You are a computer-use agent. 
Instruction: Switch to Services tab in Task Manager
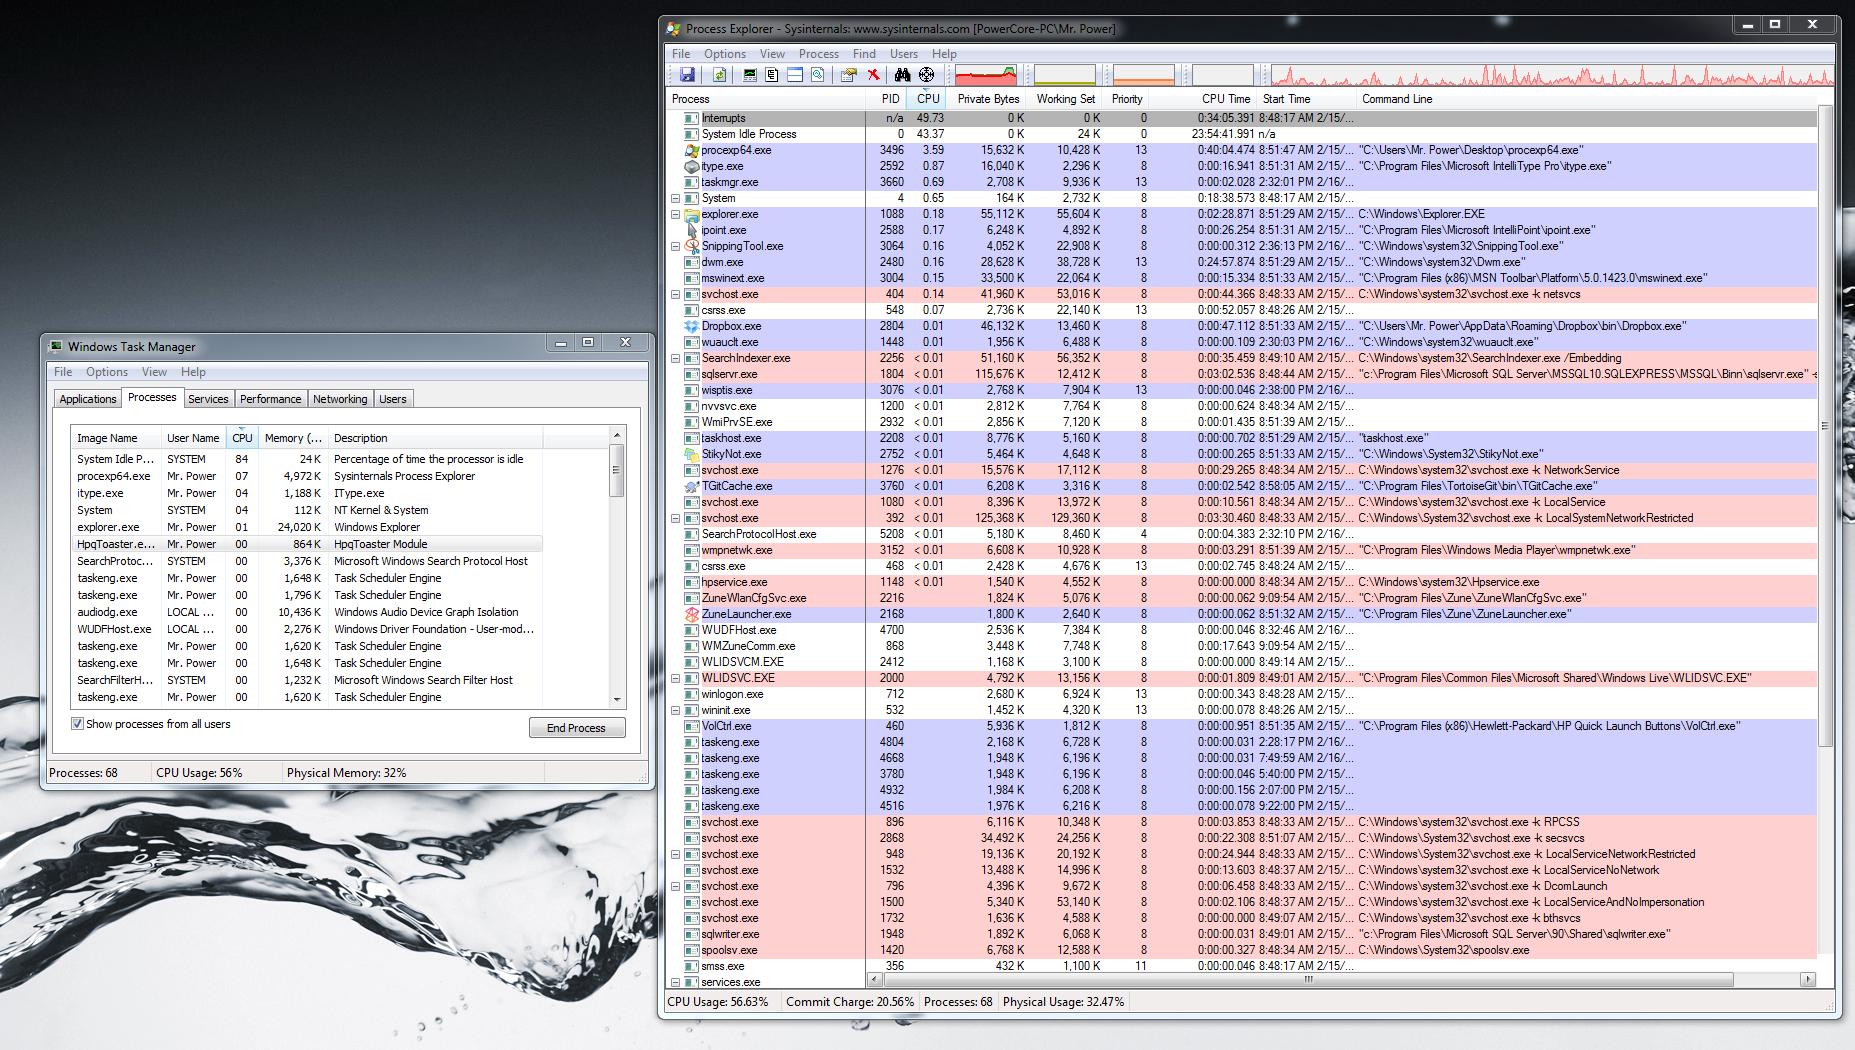click(208, 399)
